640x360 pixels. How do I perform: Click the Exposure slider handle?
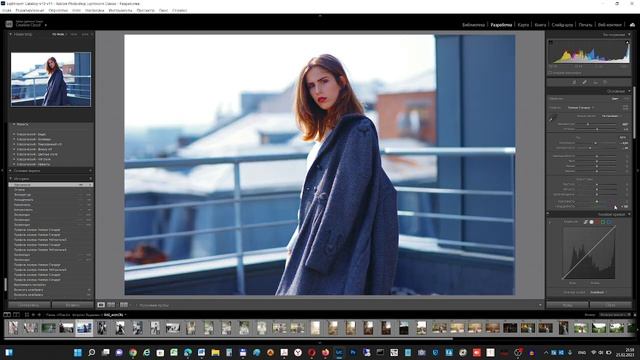(596, 143)
